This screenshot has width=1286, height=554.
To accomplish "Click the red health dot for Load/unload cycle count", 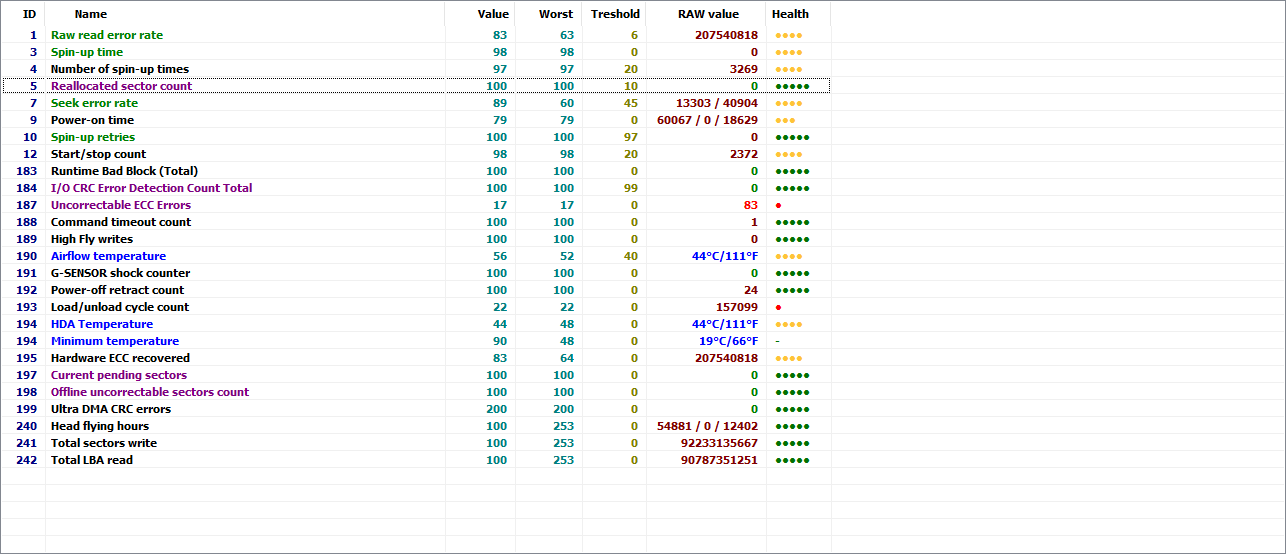I will tap(778, 307).
